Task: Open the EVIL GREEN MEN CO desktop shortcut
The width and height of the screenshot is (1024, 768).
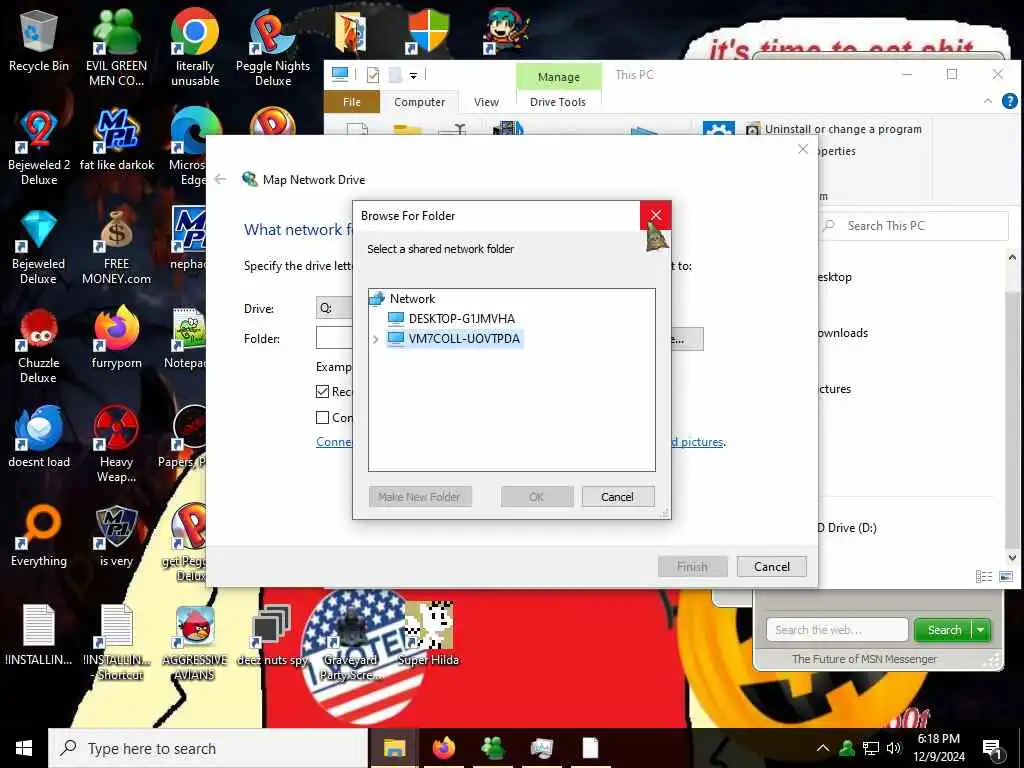Action: click(116, 47)
